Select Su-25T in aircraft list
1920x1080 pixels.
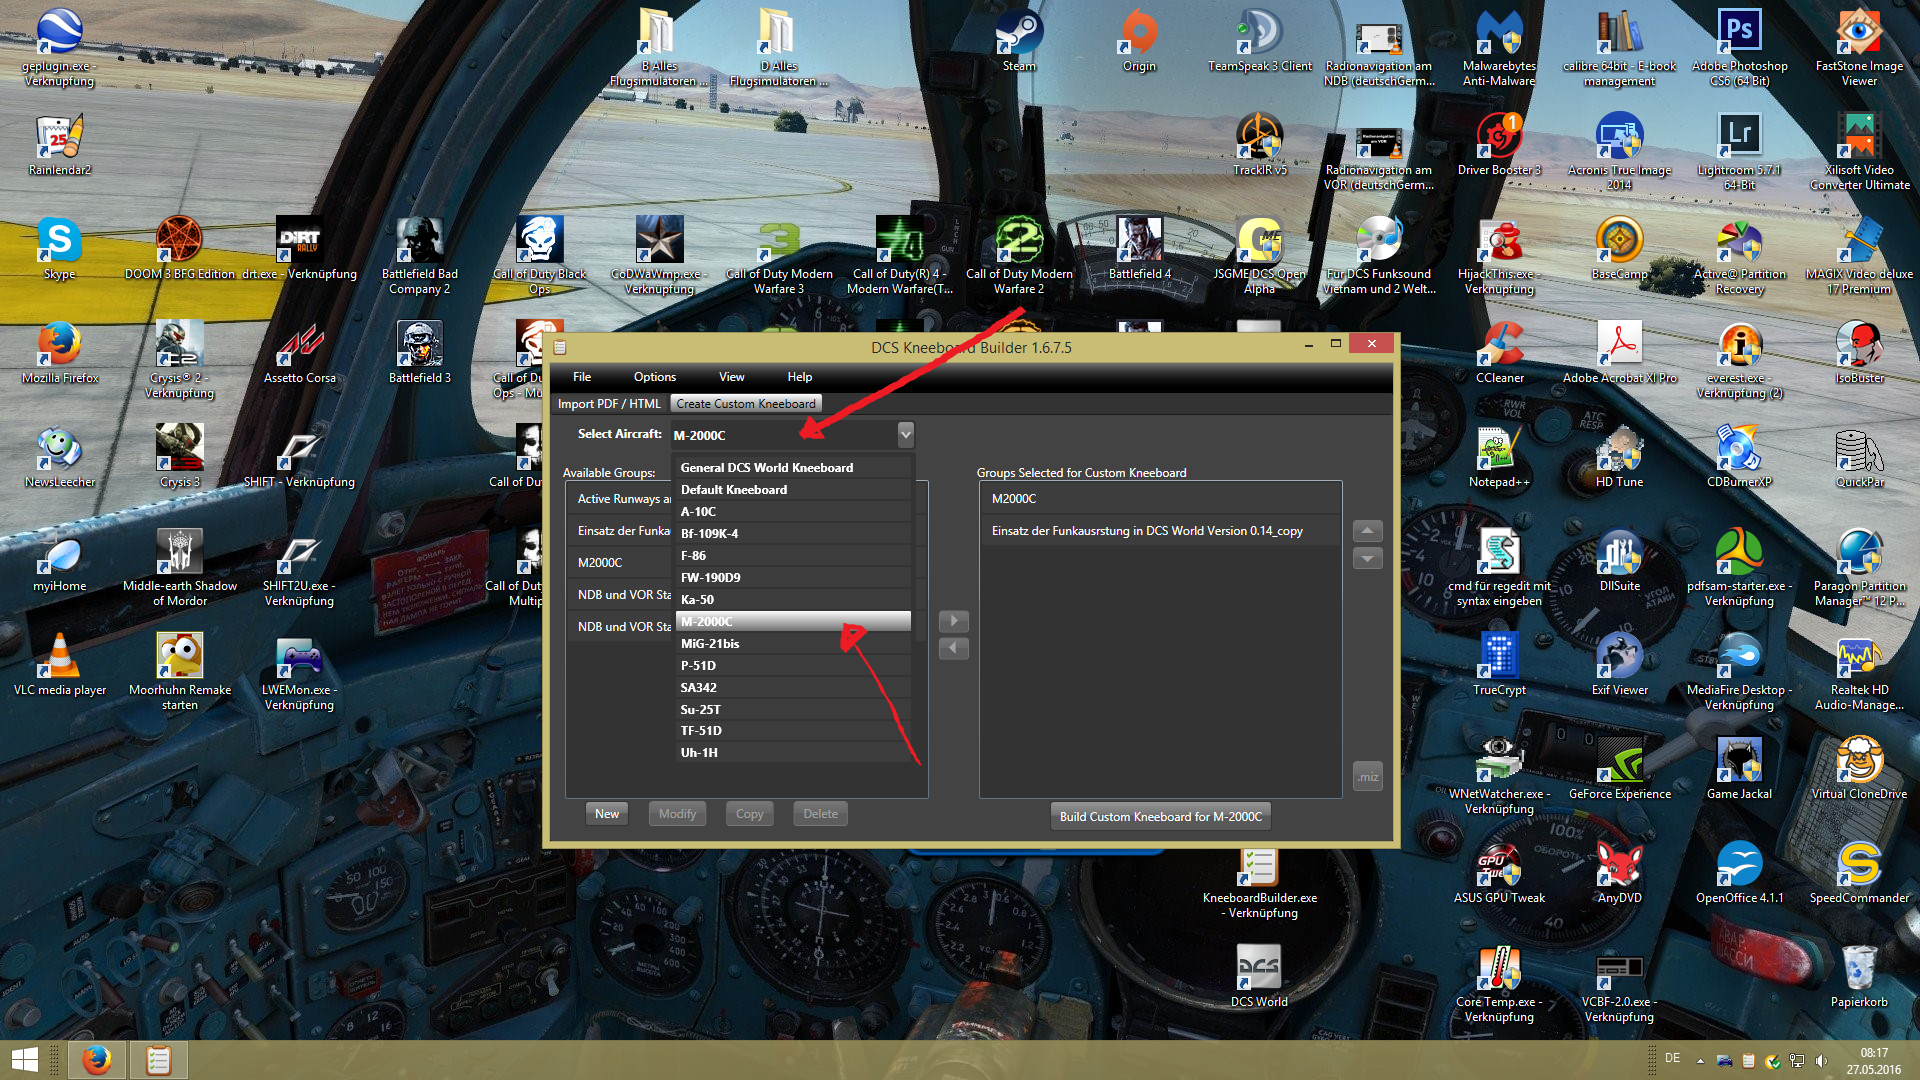[x=794, y=710]
